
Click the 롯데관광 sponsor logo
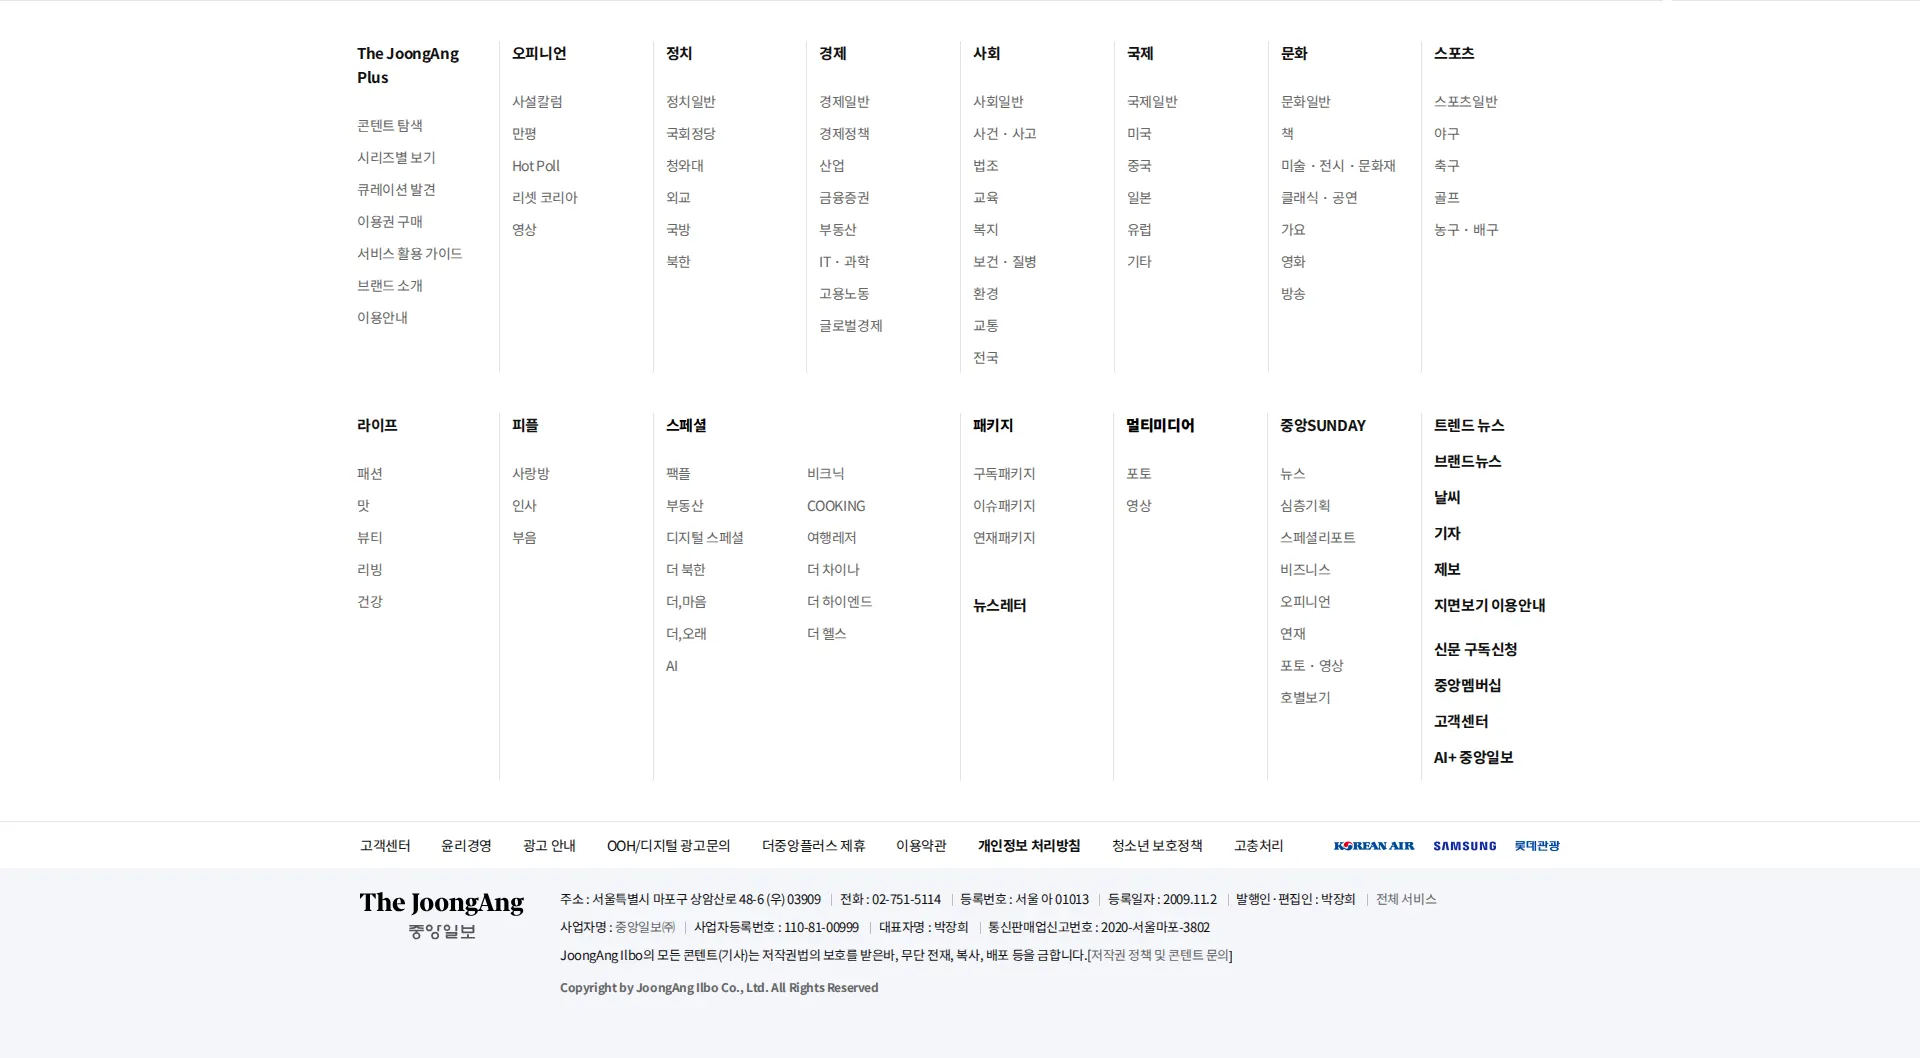(x=1537, y=846)
